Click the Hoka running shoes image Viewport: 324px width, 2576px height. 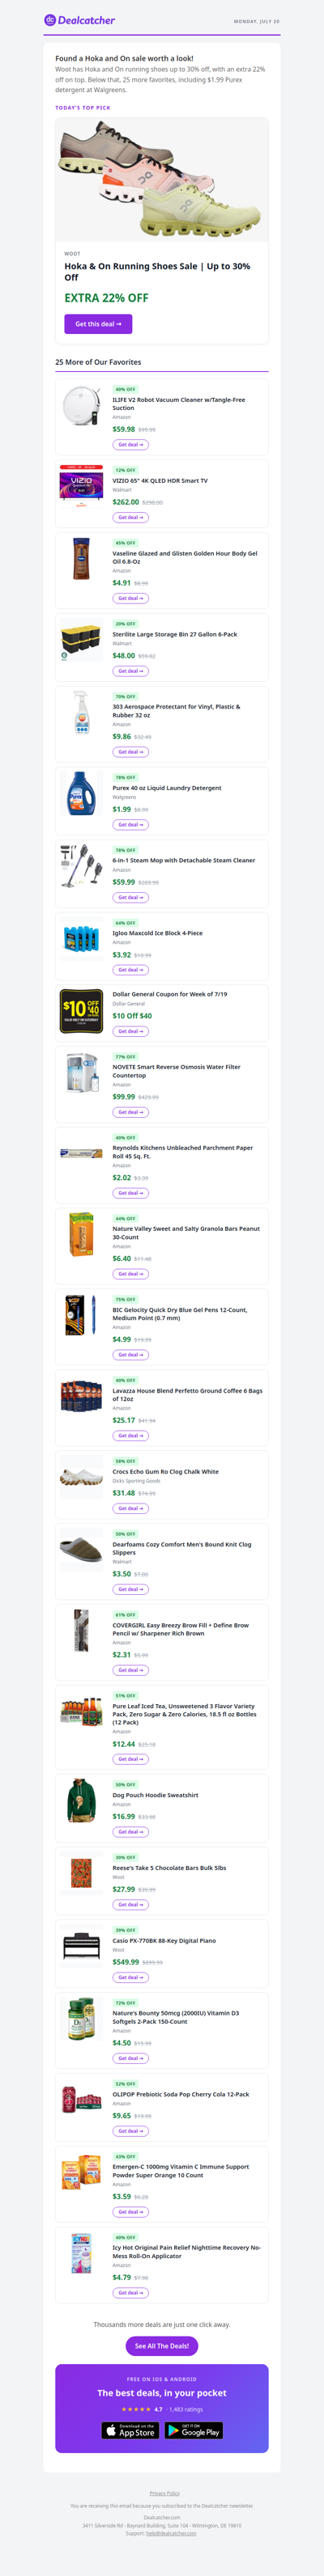162,180
